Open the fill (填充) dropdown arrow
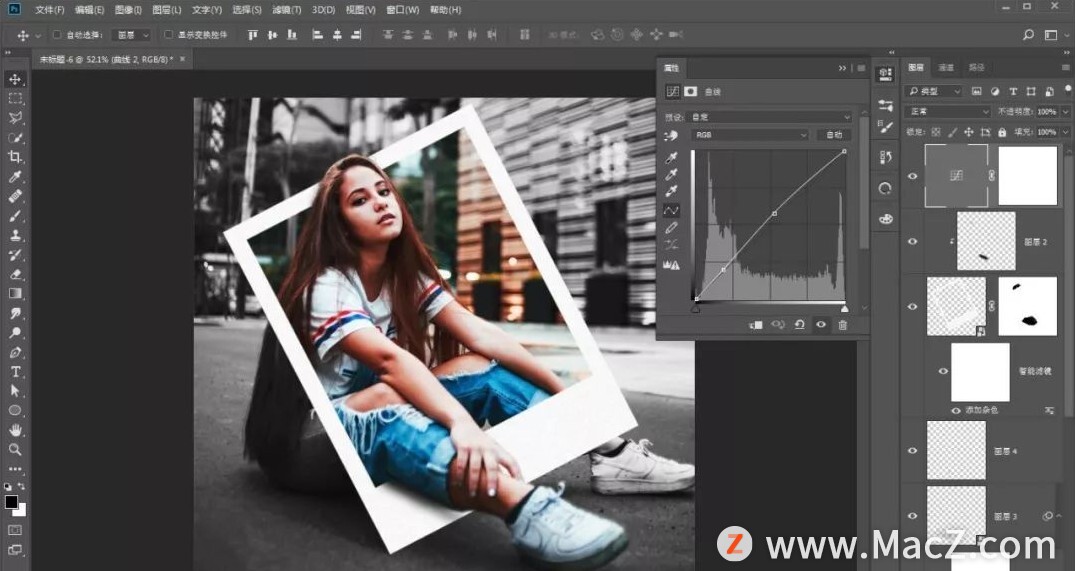The height and width of the screenshot is (571, 1075). point(1065,132)
